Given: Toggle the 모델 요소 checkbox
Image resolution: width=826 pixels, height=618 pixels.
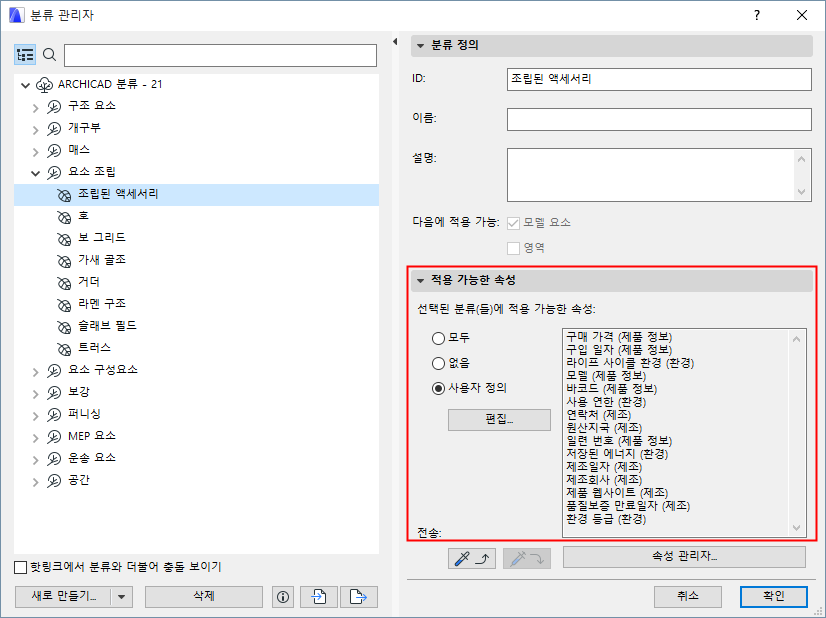Looking at the screenshot, I should [513, 223].
